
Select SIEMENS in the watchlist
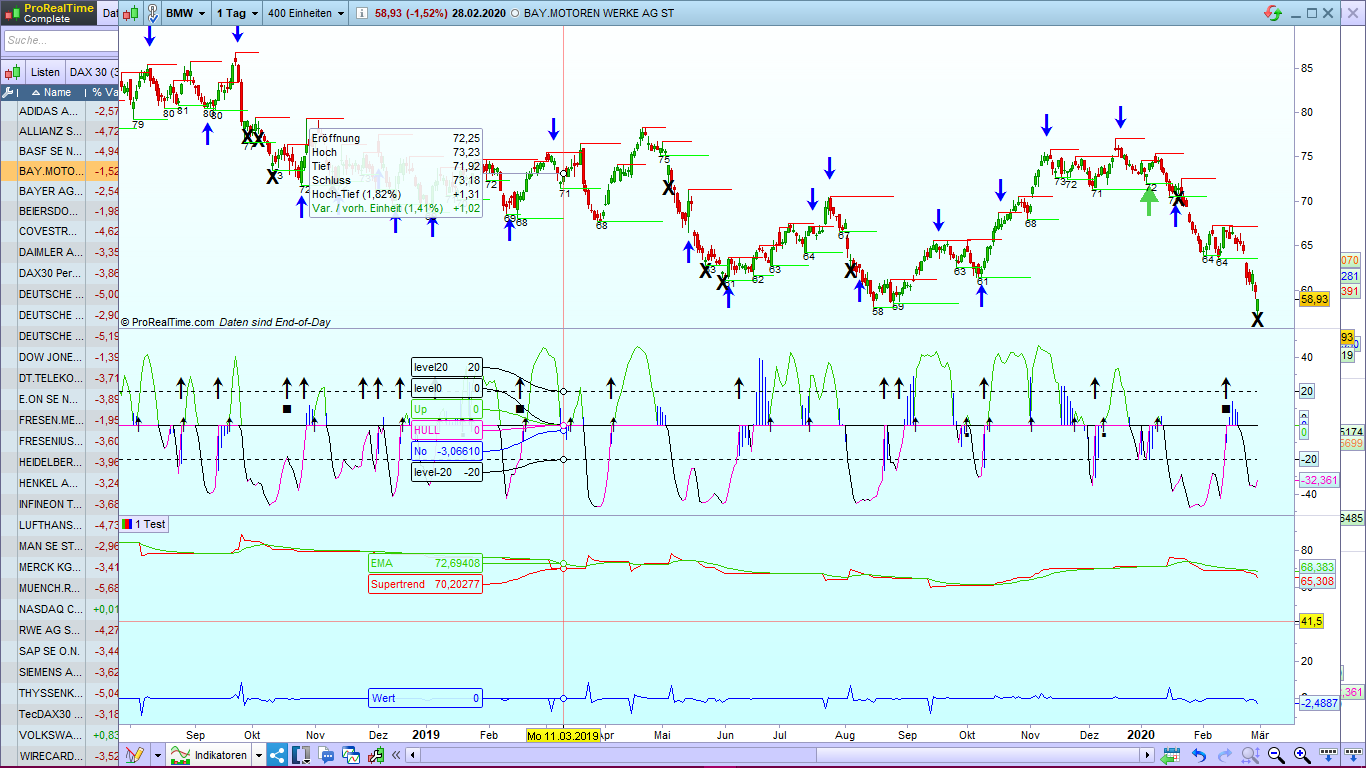coord(60,672)
